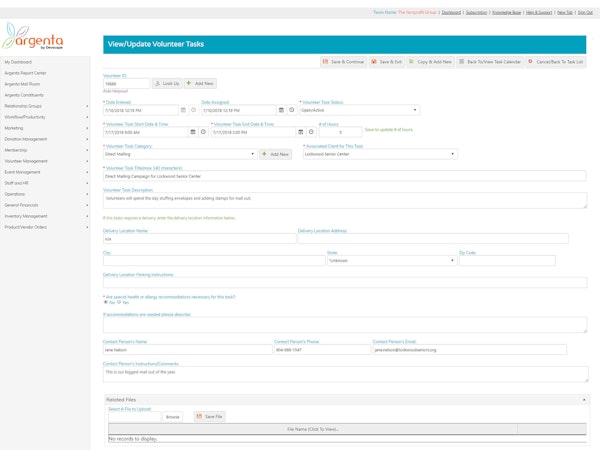The image size is (600, 450).
Task: Click Add New beside Task Category
Action: coord(276,154)
